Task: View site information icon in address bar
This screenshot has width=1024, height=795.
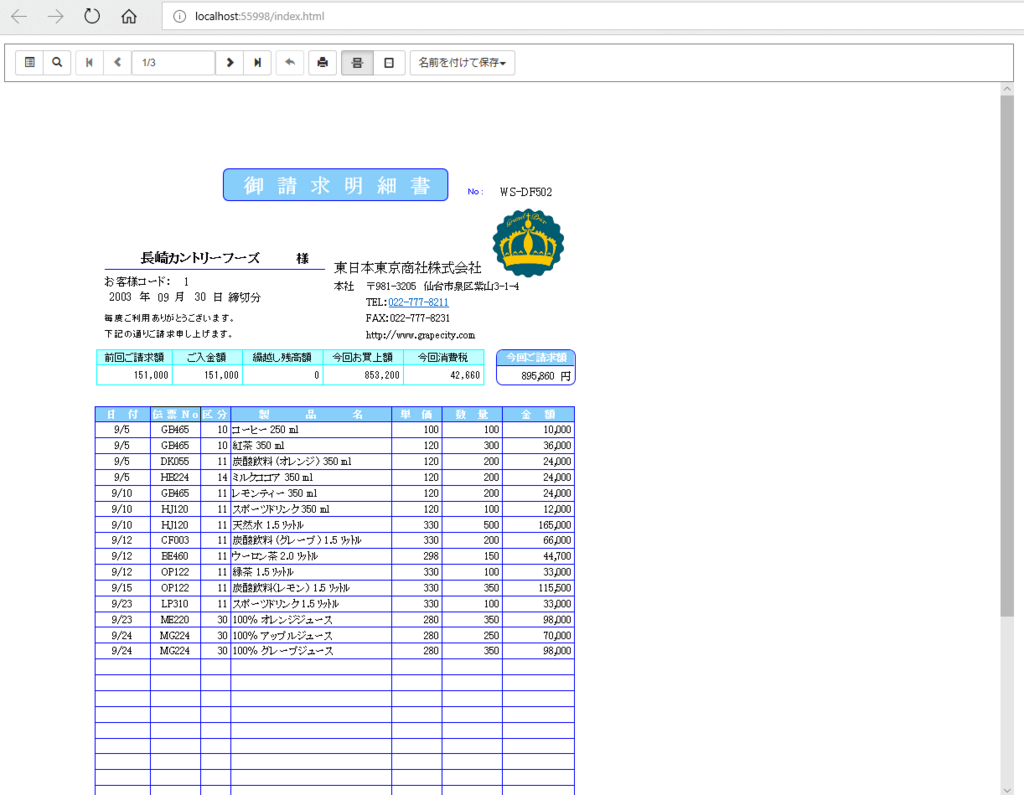Action: [x=179, y=16]
